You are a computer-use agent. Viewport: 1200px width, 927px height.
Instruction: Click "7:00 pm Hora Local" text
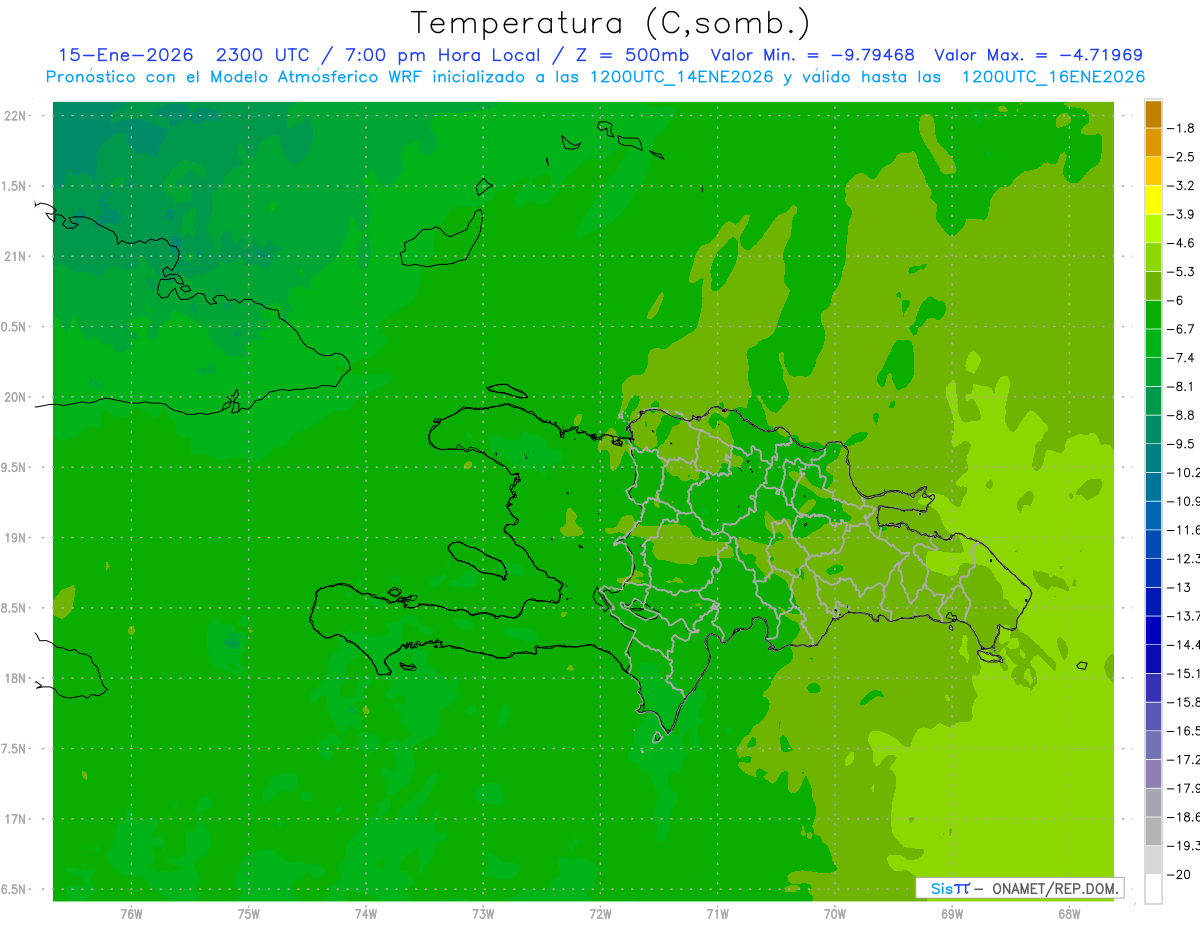click(x=442, y=55)
